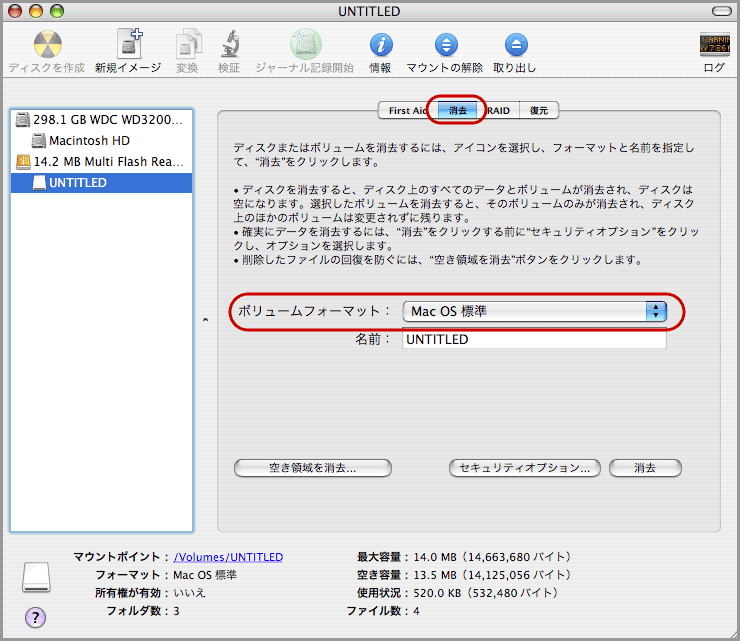This screenshot has height=641, width=740.
Task: Open the ボリュームフォーマット dropdown showing Mac OS 標準
Action: click(x=535, y=312)
